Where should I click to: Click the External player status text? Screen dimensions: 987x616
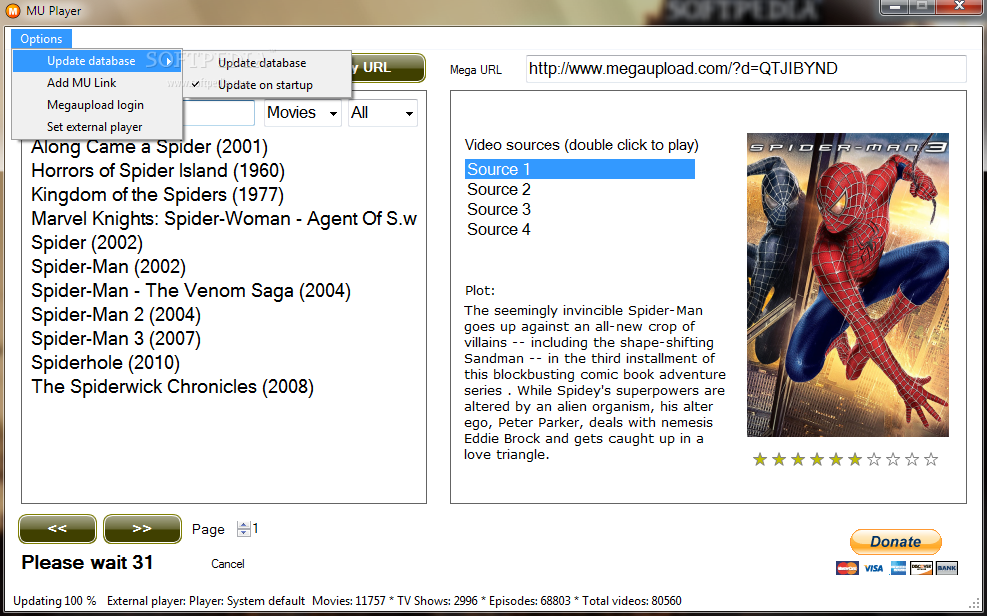tap(206, 601)
